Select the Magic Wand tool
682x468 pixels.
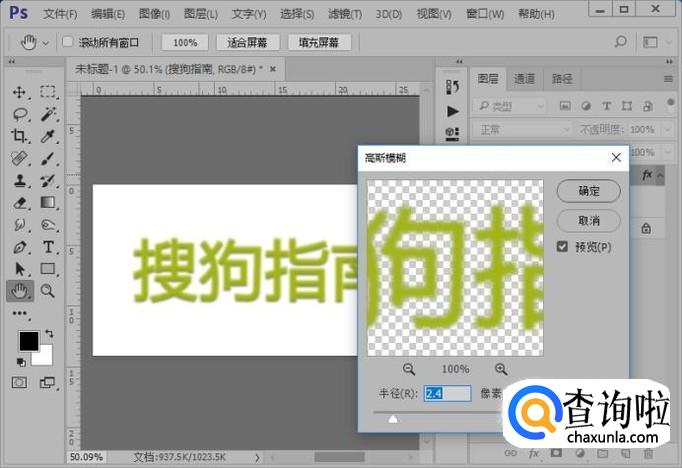click(48, 114)
